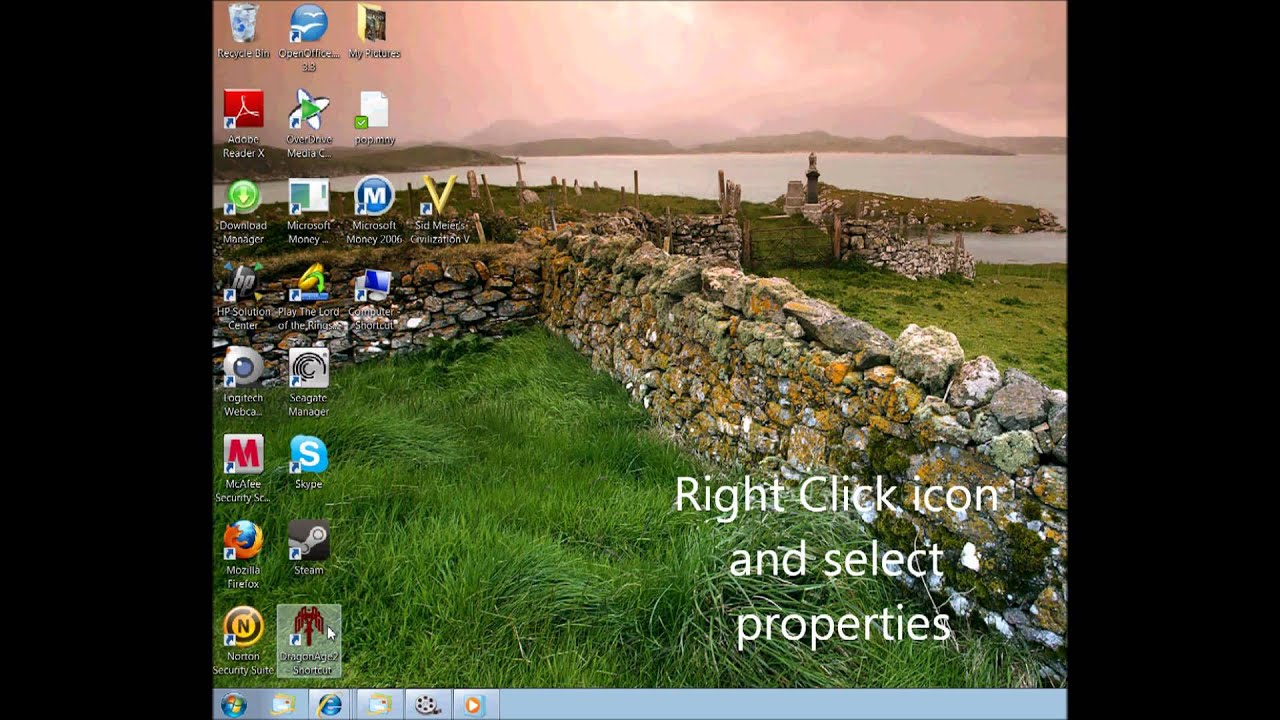Select the Recycle Bin desktop icon
Screen dimensions: 1280x720
coord(243,31)
